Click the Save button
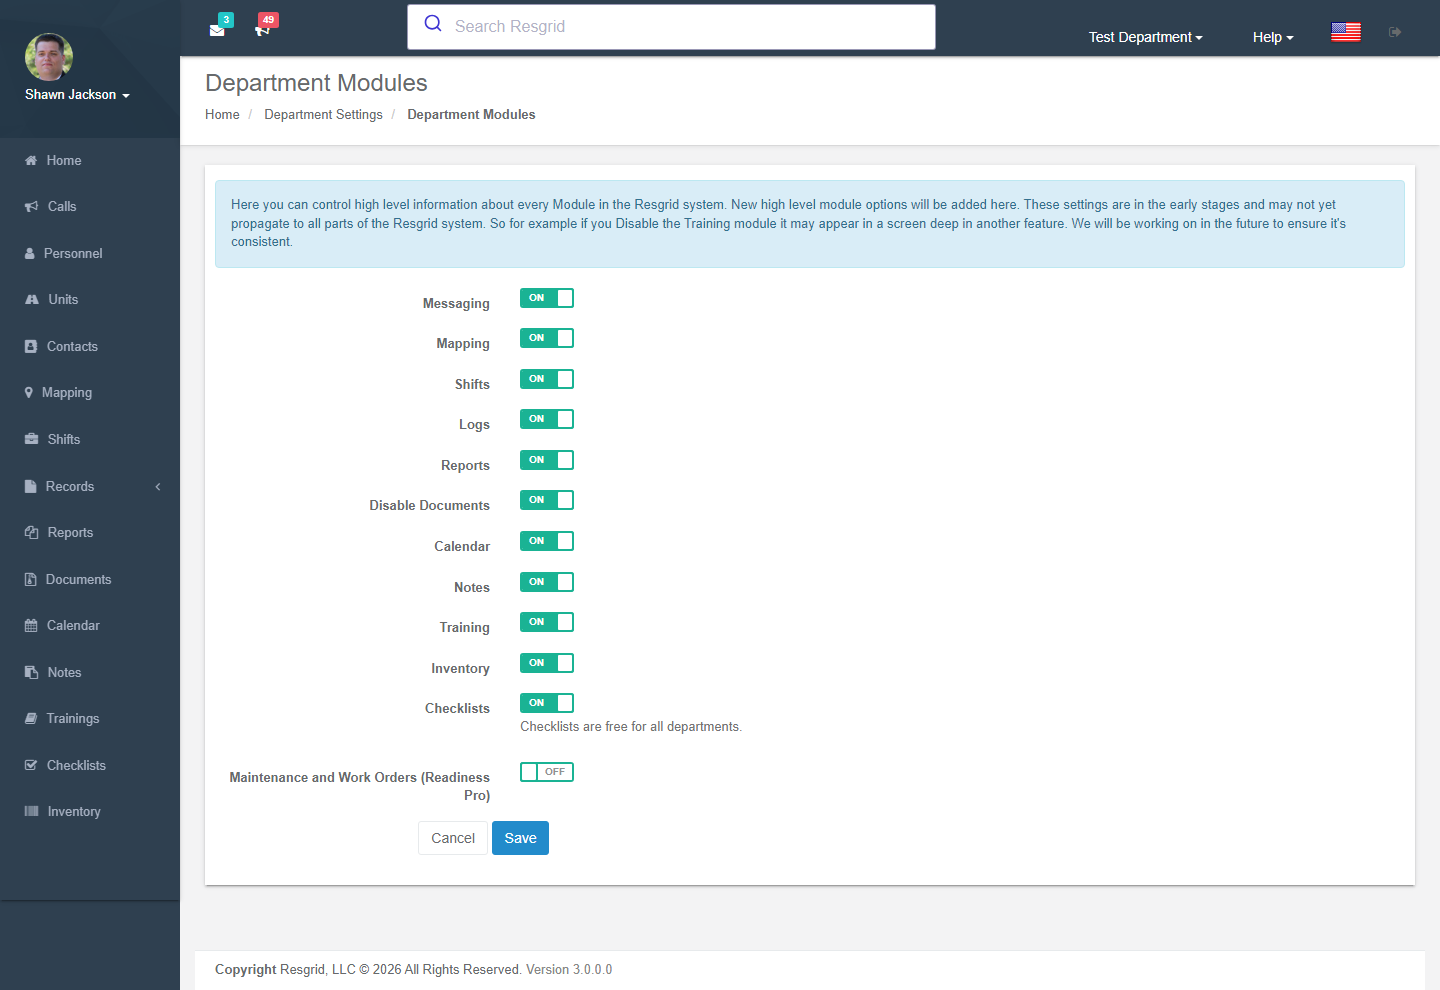The image size is (1440, 990). [520, 838]
